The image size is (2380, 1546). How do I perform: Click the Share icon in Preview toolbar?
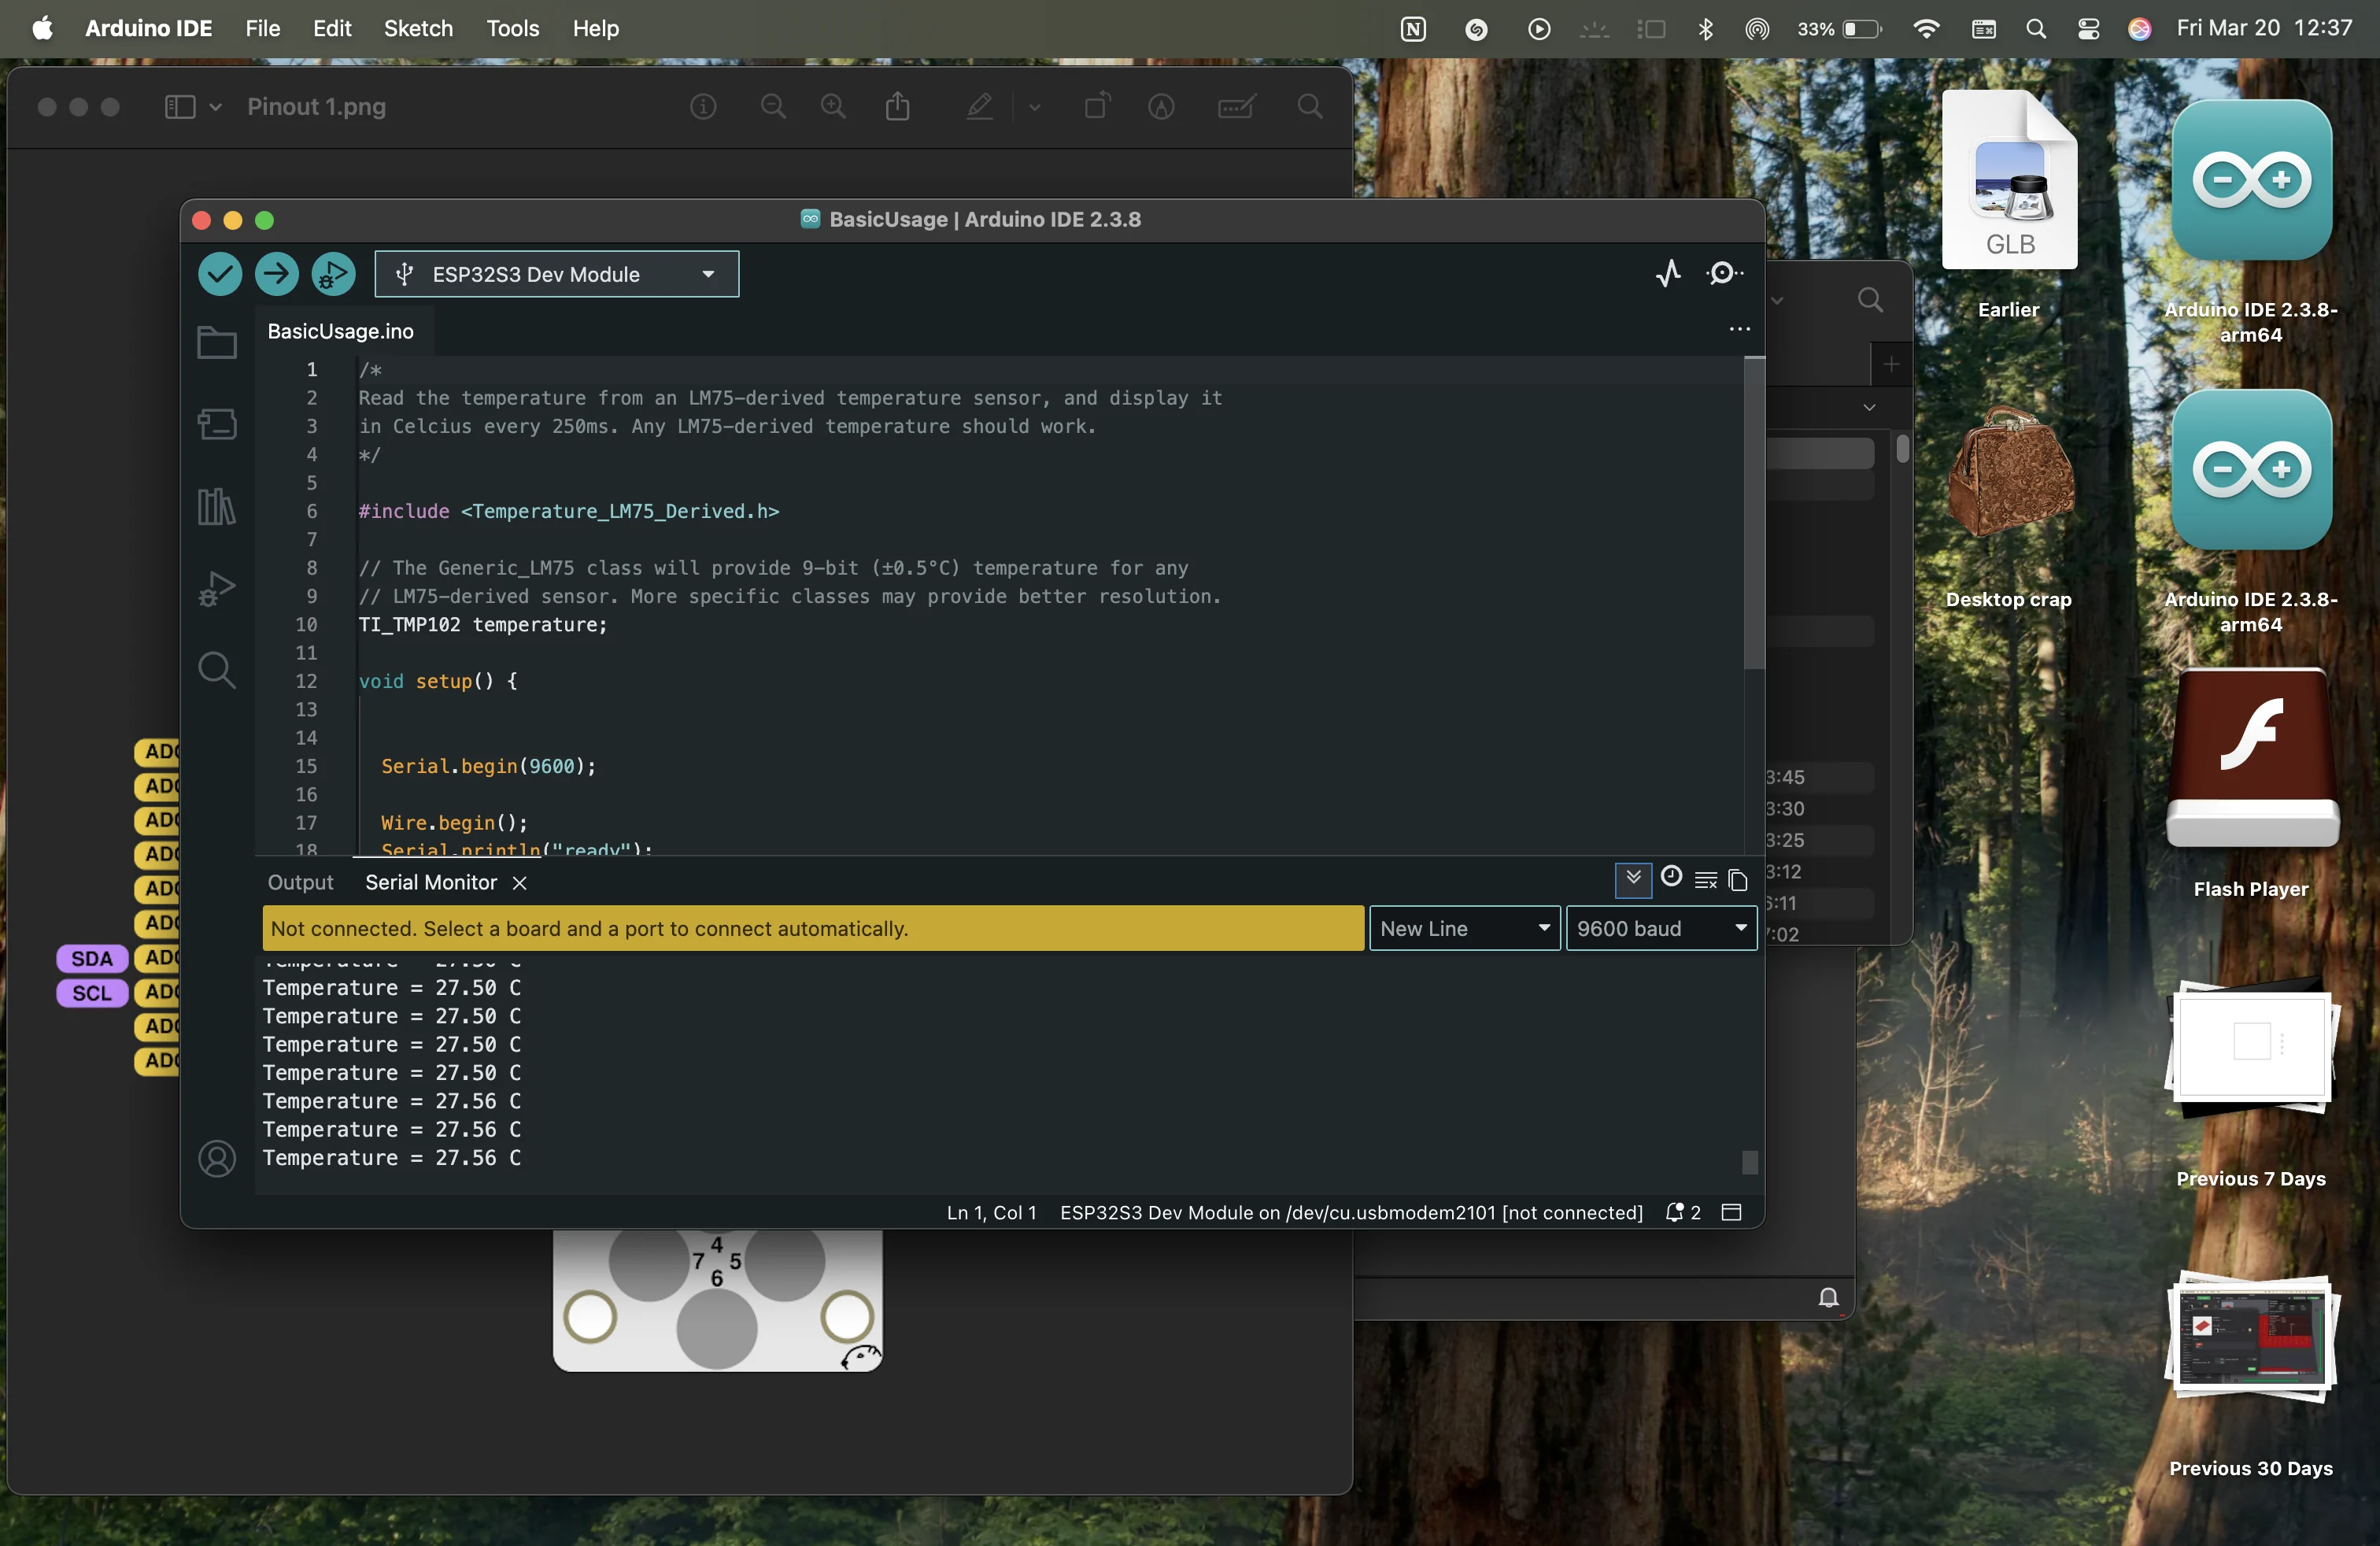898,106
